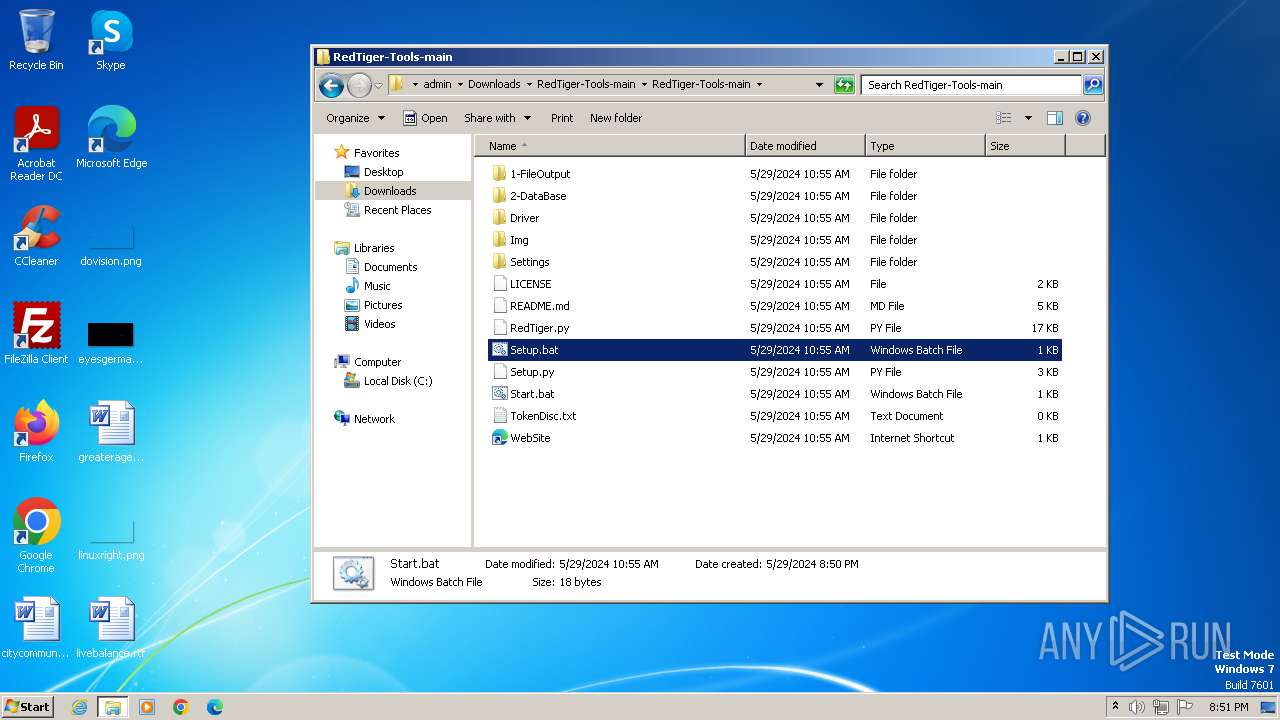Open the address bar history dropdown
The height and width of the screenshot is (720, 1280).
[x=819, y=85]
